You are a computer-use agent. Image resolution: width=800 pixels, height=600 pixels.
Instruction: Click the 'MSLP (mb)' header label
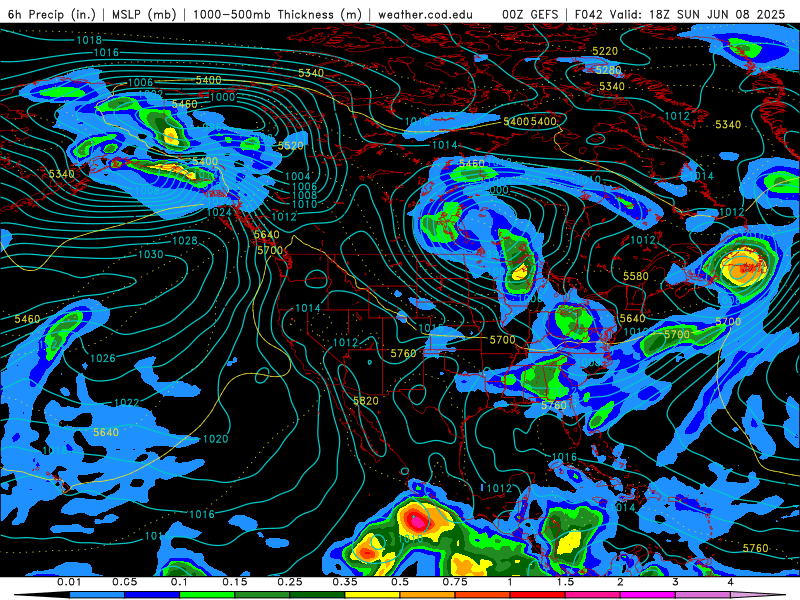tap(144, 14)
